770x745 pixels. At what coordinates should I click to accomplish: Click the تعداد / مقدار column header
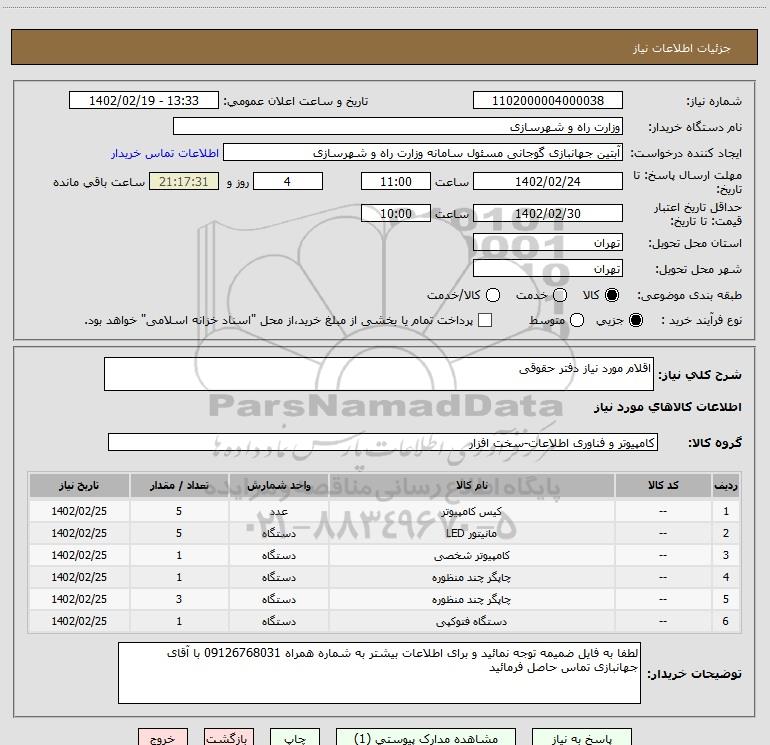click(x=179, y=485)
